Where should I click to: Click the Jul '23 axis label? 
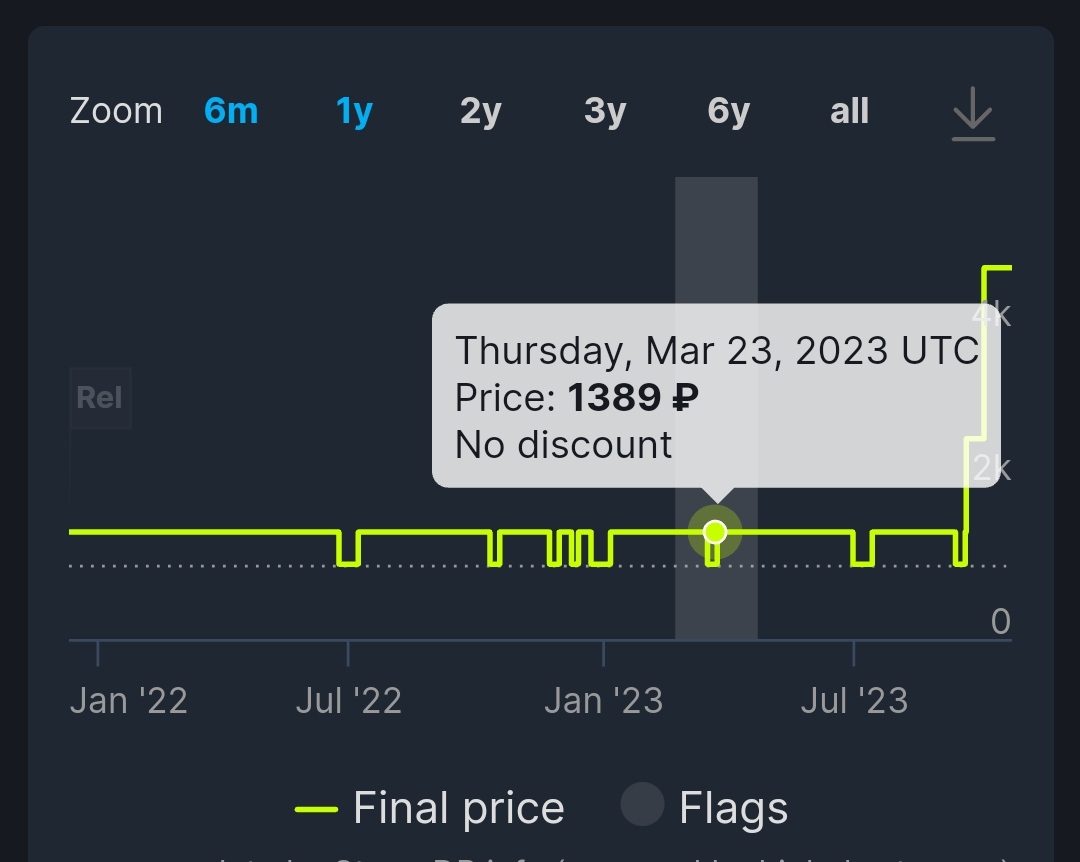[854, 701]
